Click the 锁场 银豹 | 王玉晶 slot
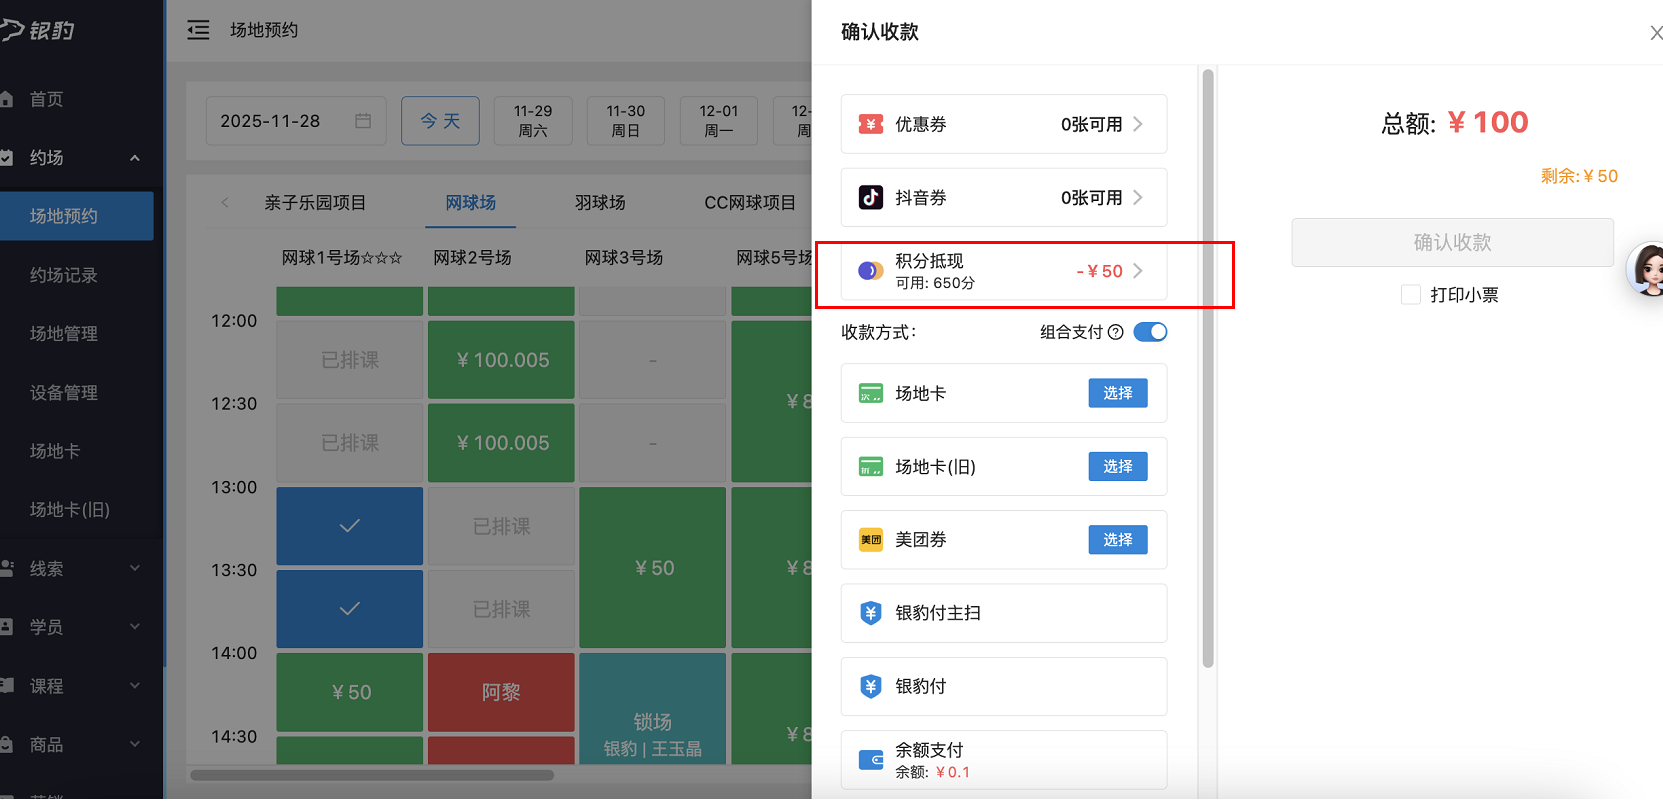The image size is (1663, 803). [x=652, y=709]
